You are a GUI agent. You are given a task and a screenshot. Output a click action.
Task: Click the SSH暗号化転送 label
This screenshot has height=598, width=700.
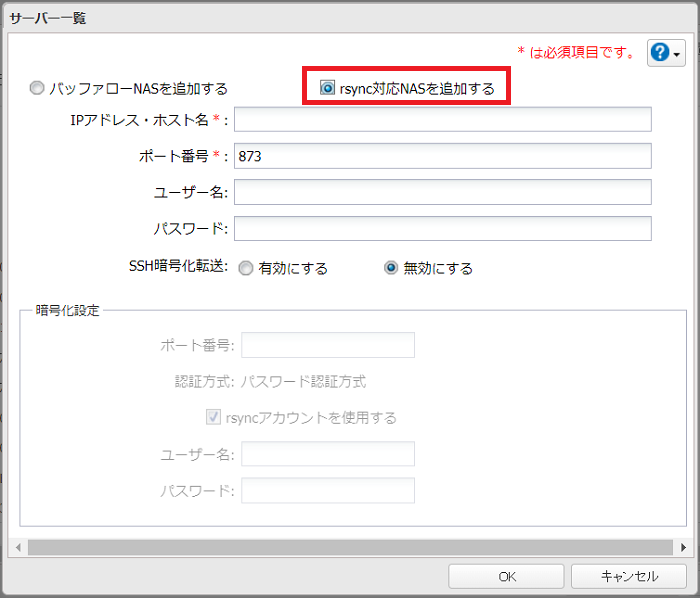[178, 266]
